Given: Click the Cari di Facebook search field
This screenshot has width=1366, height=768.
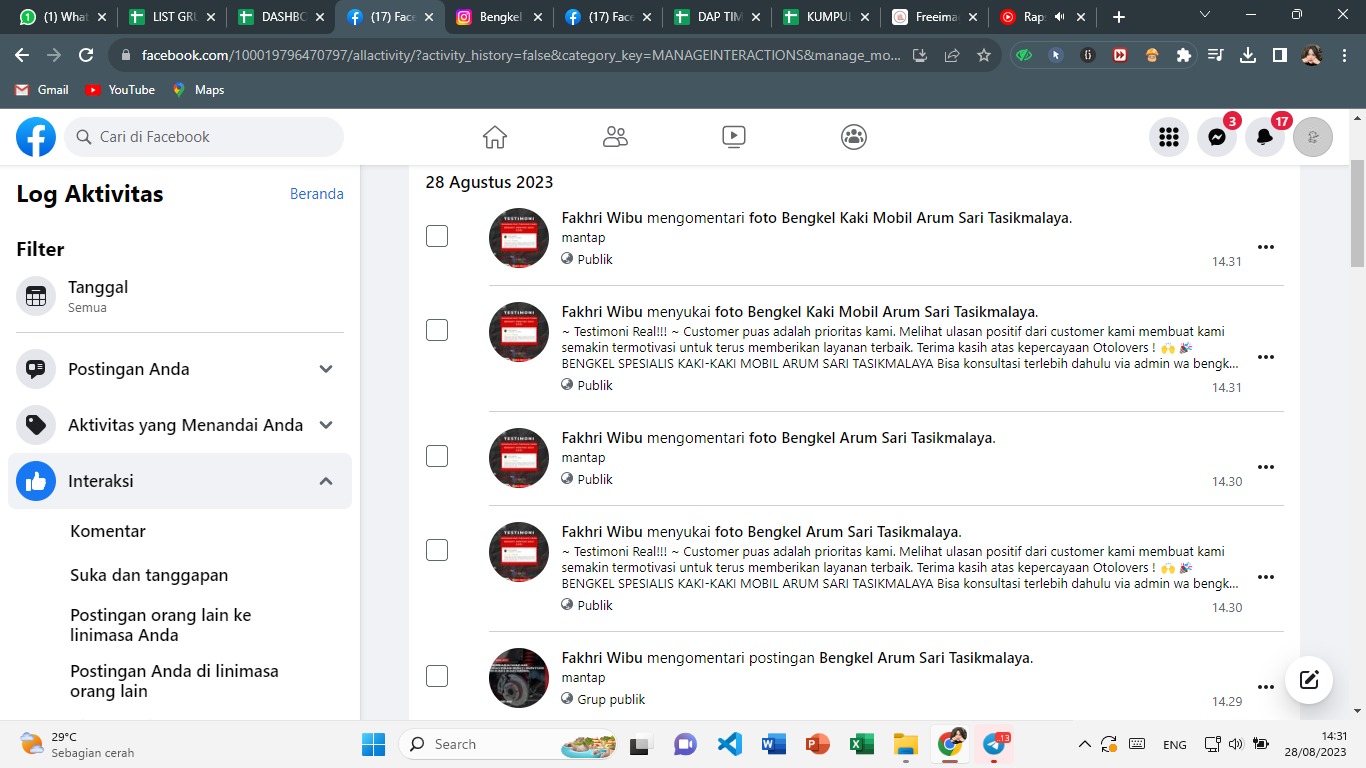Looking at the screenshot, I should click(x=204, y=137).
